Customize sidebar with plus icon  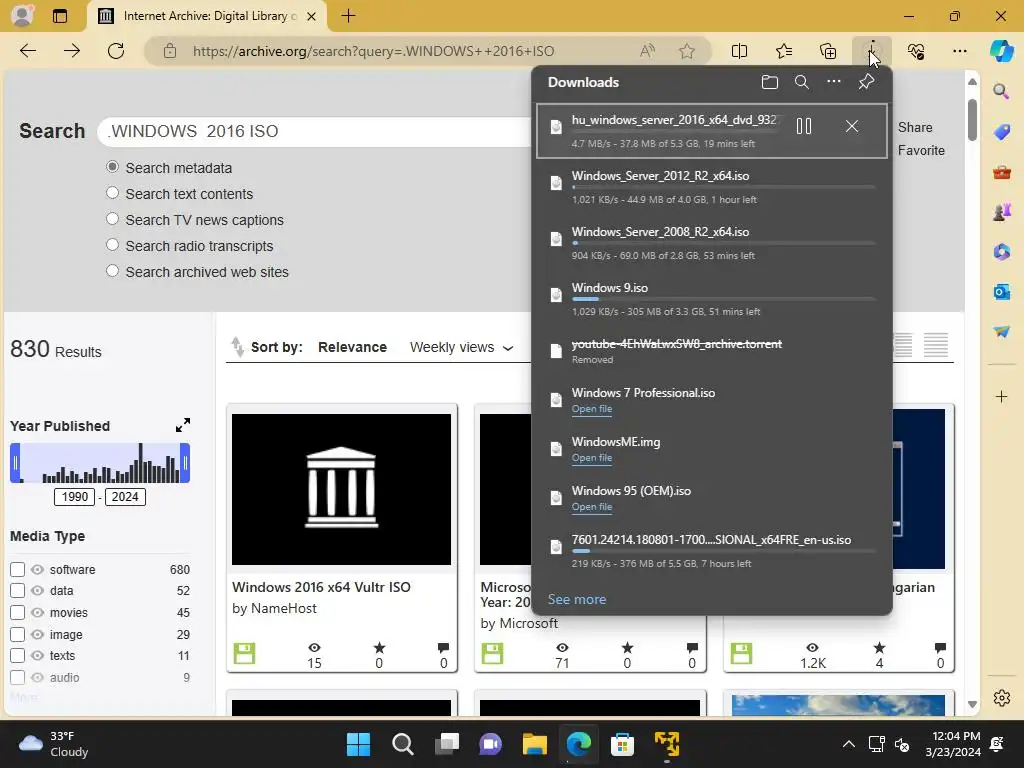1001,396
